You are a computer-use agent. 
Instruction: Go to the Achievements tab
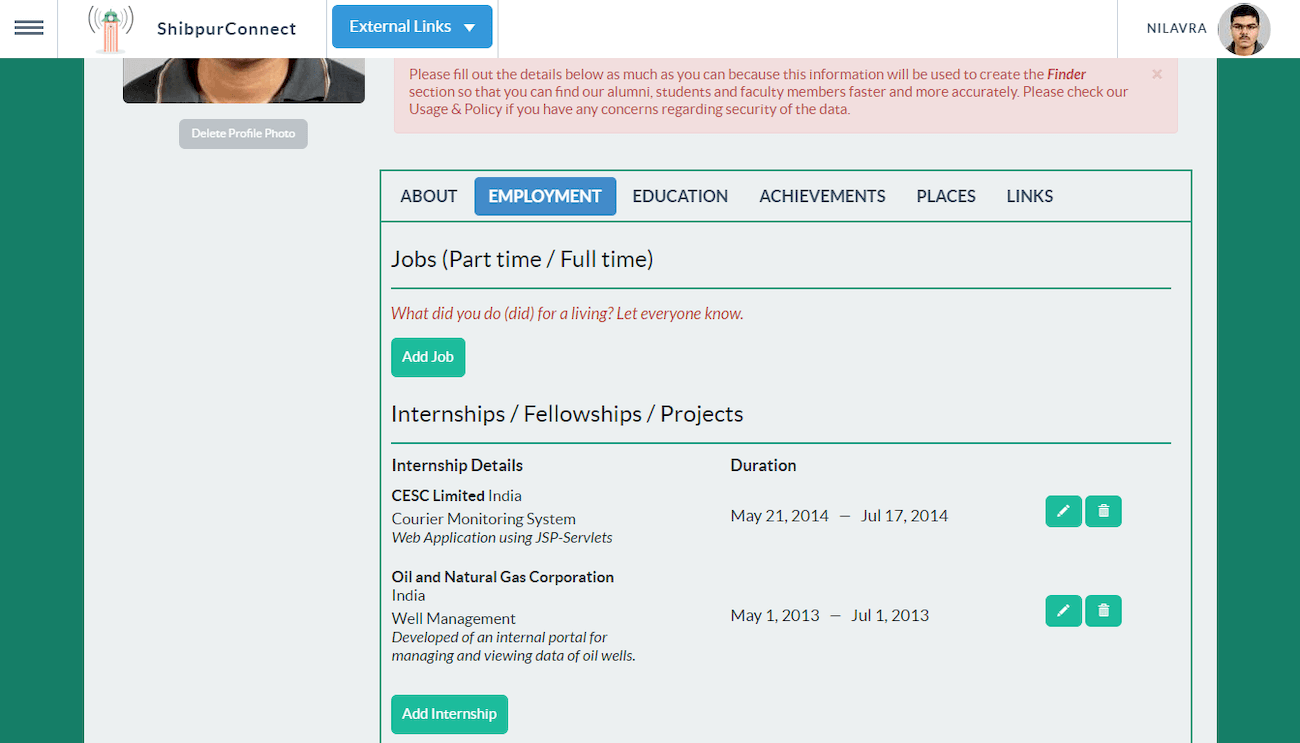click(822, 196)
